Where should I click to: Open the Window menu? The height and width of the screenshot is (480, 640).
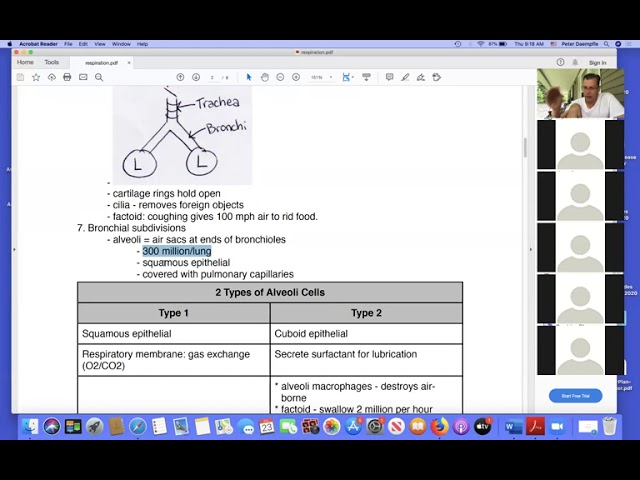click(x=121, y=44)
